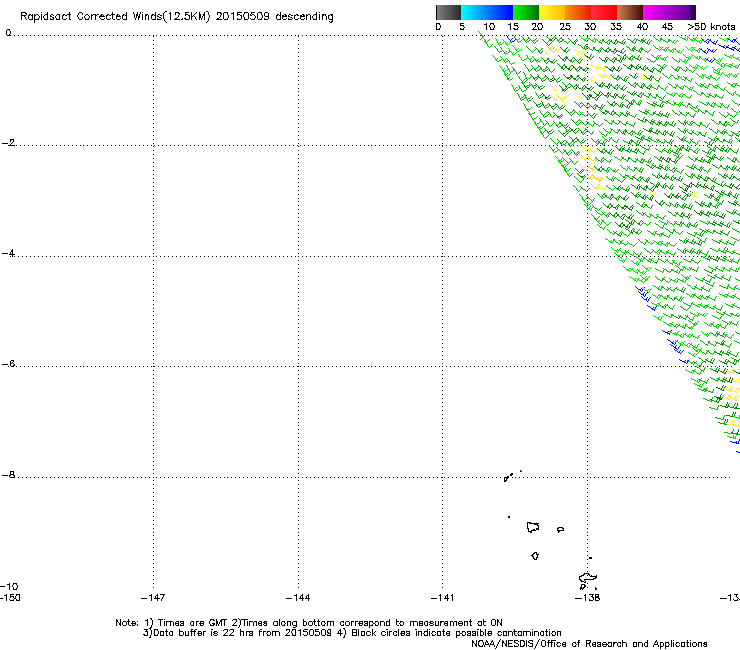The image size is (740, 650).
Task: Click the yellow 20-25 knots swatch
Action: (552, 12)
